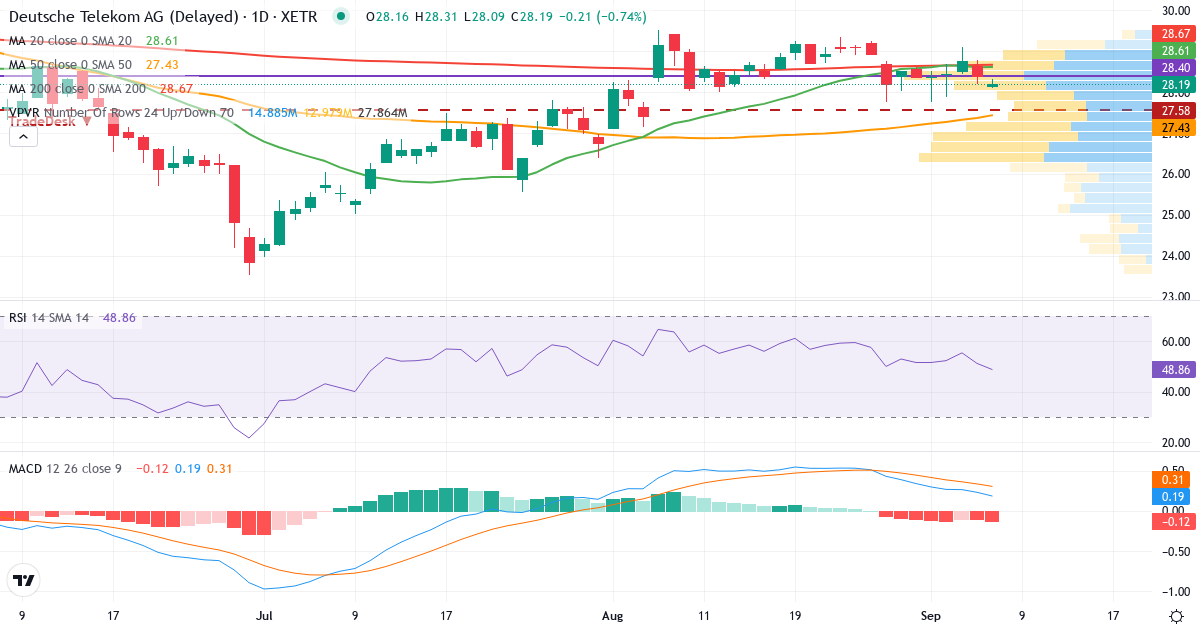
Task: Click 23.00 on the price scale
Action: 1175,297
